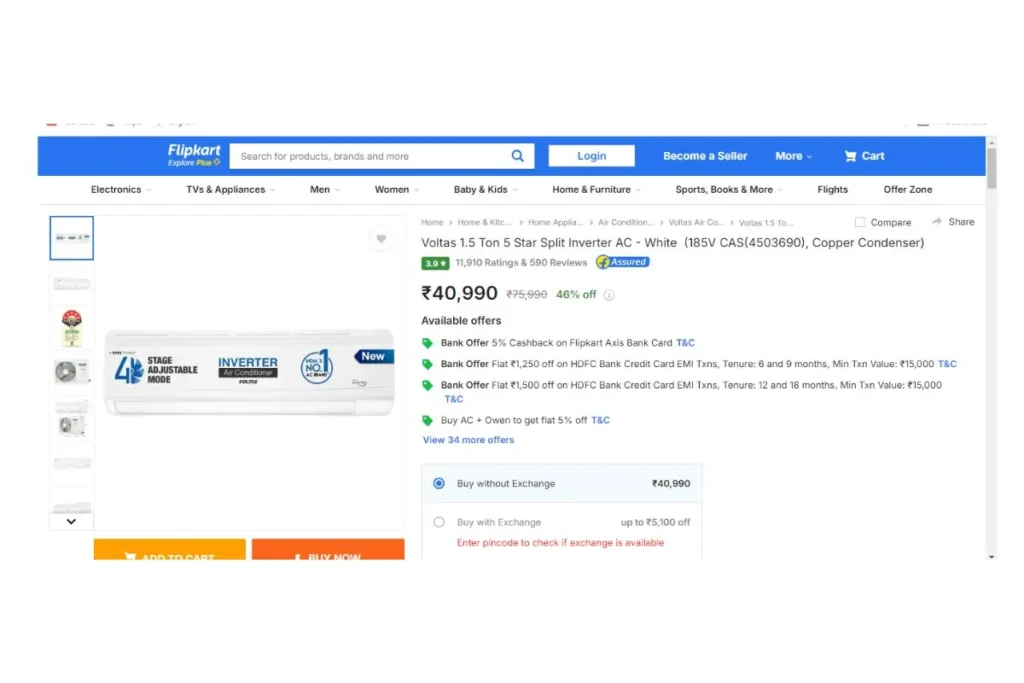Open Offer Zone in category bar
The height and width of the screenshot is (683, 1024).
point(908,190)
